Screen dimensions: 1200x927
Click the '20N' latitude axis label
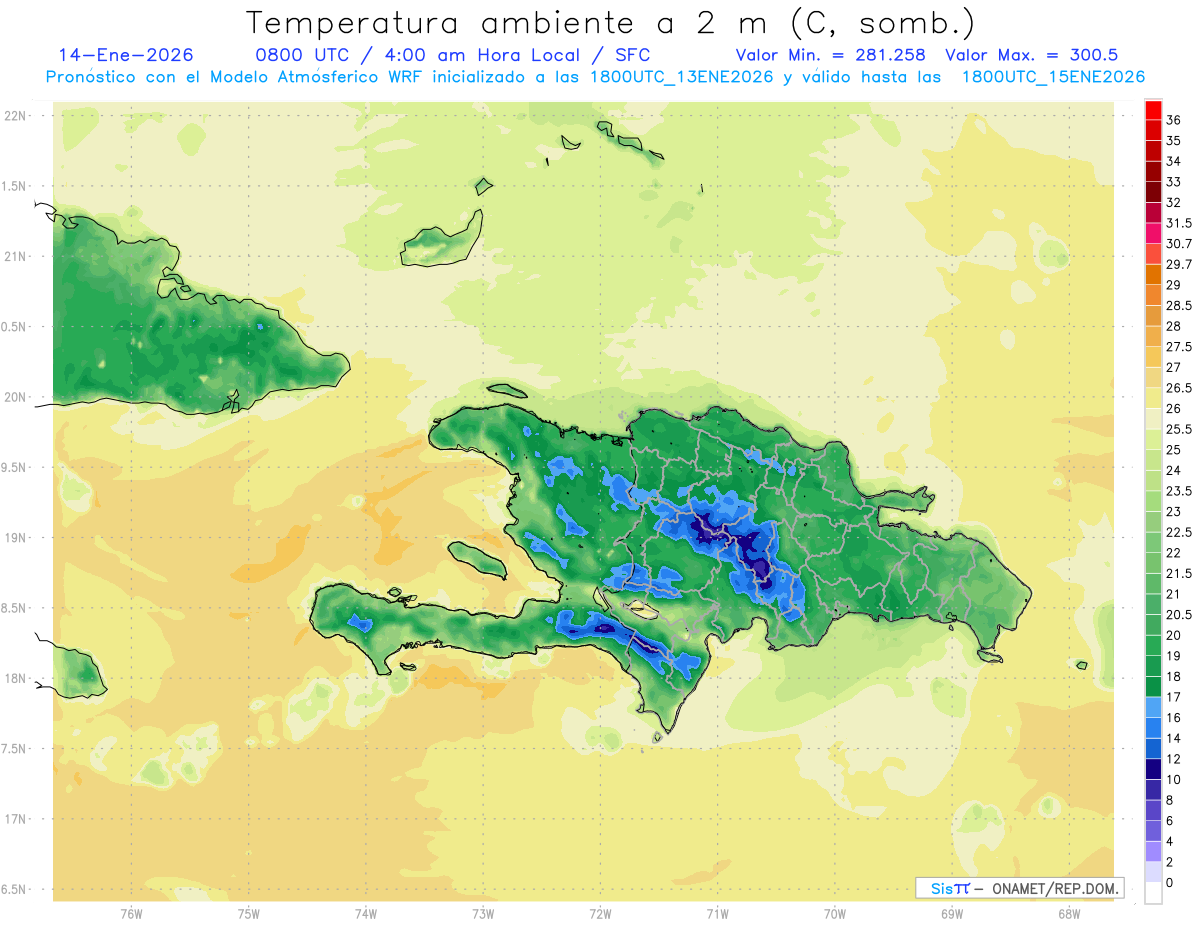(15, 397)
